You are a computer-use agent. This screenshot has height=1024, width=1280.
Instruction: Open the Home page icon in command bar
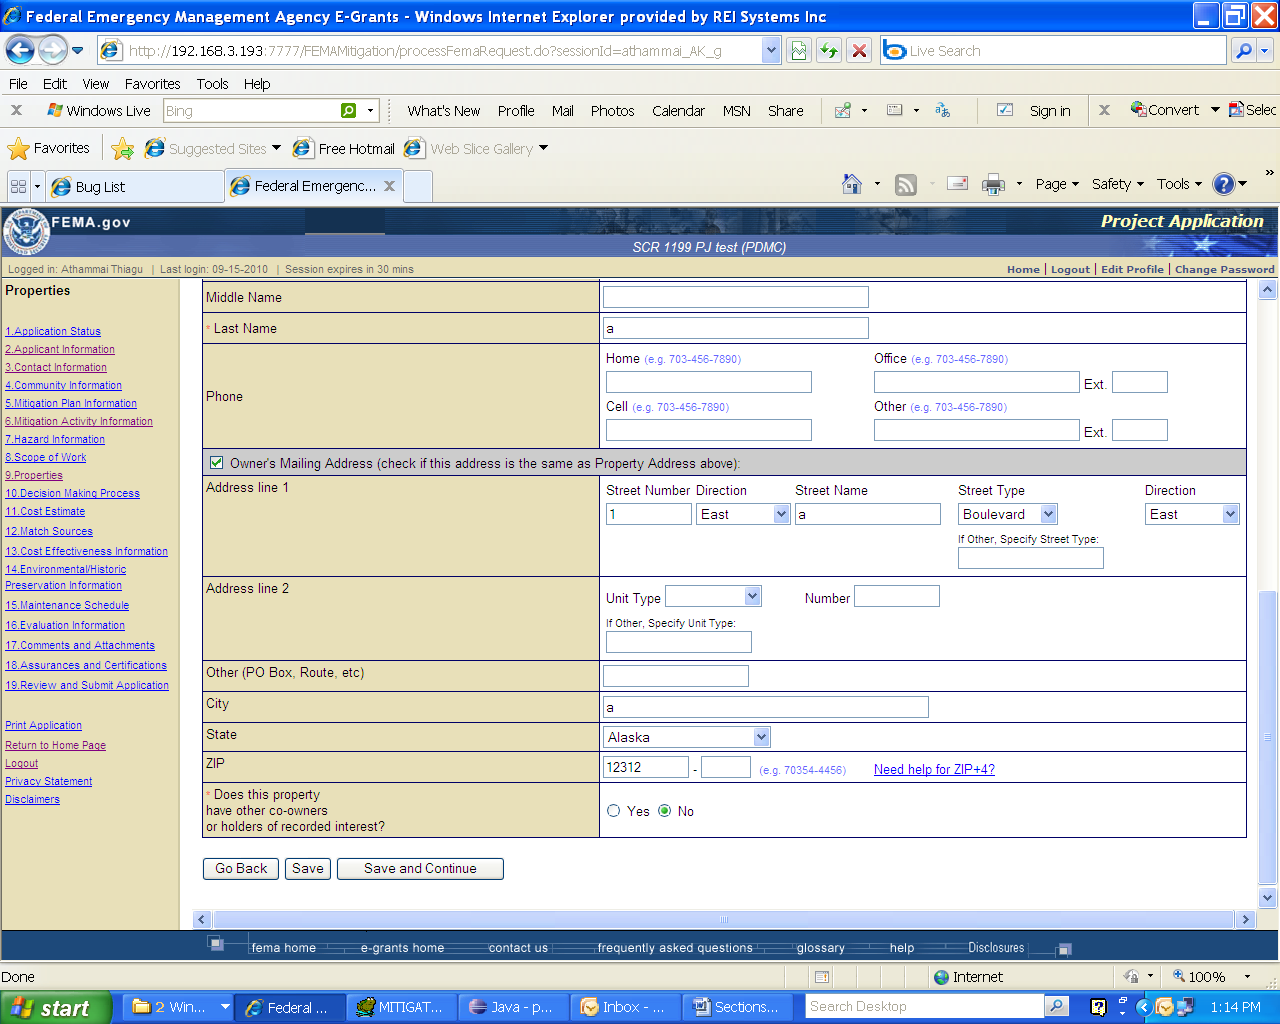[852, 184]
